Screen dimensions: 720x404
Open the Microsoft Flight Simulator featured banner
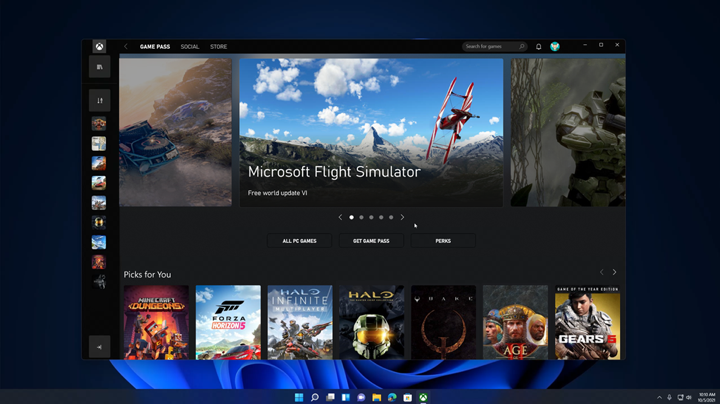[x=371, y=132]
